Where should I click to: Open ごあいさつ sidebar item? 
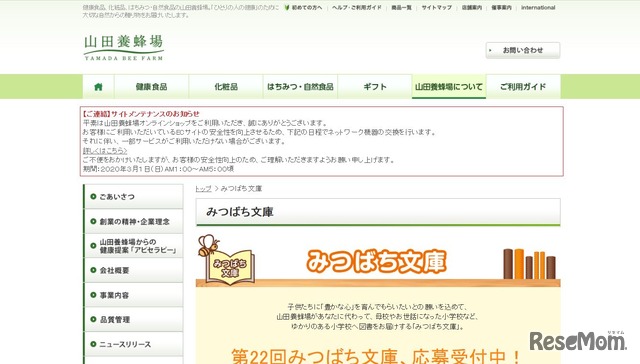click(x=134, y=197)
